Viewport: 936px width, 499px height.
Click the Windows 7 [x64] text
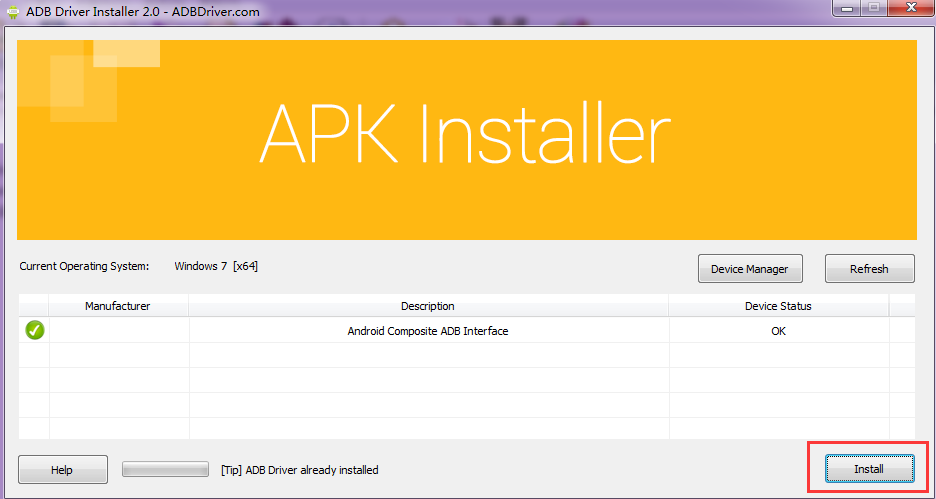point(216,266)
